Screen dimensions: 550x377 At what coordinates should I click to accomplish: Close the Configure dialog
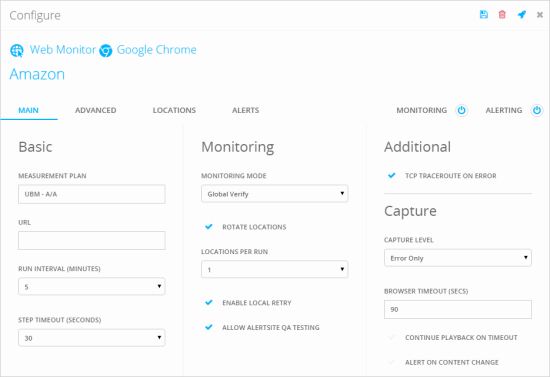(540, 15)
